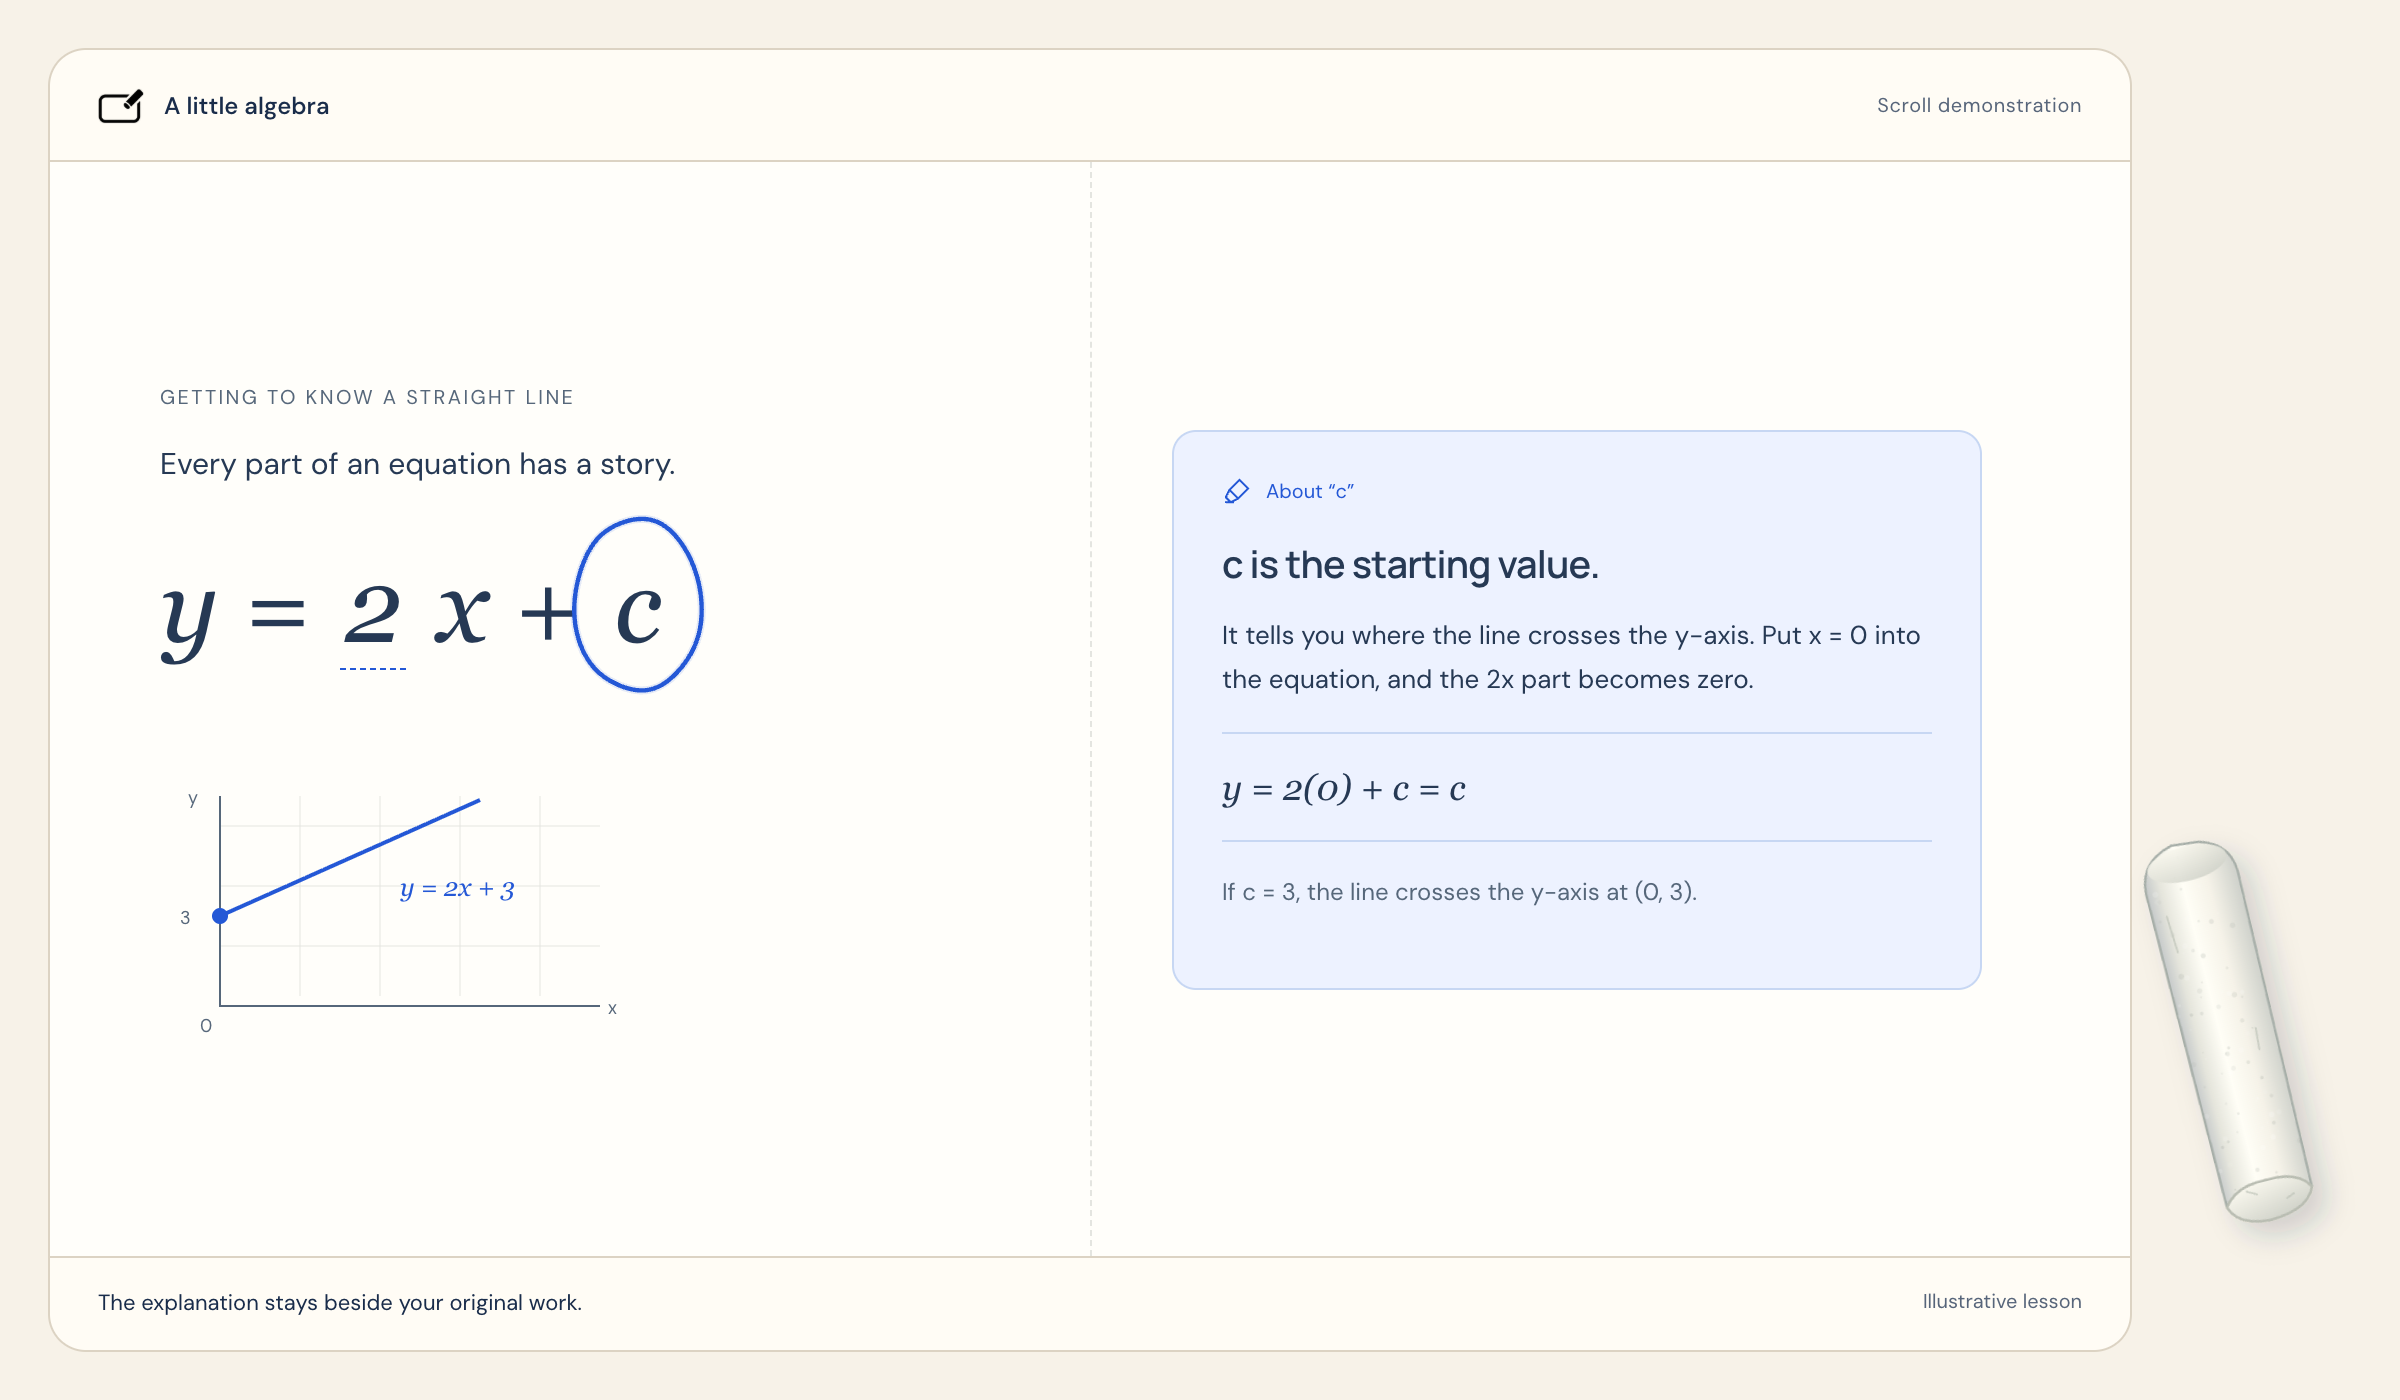Click the "Illustrative lesson" footer label
Screen dimensions: 2400x1400
click(x=2001, y=1301)
